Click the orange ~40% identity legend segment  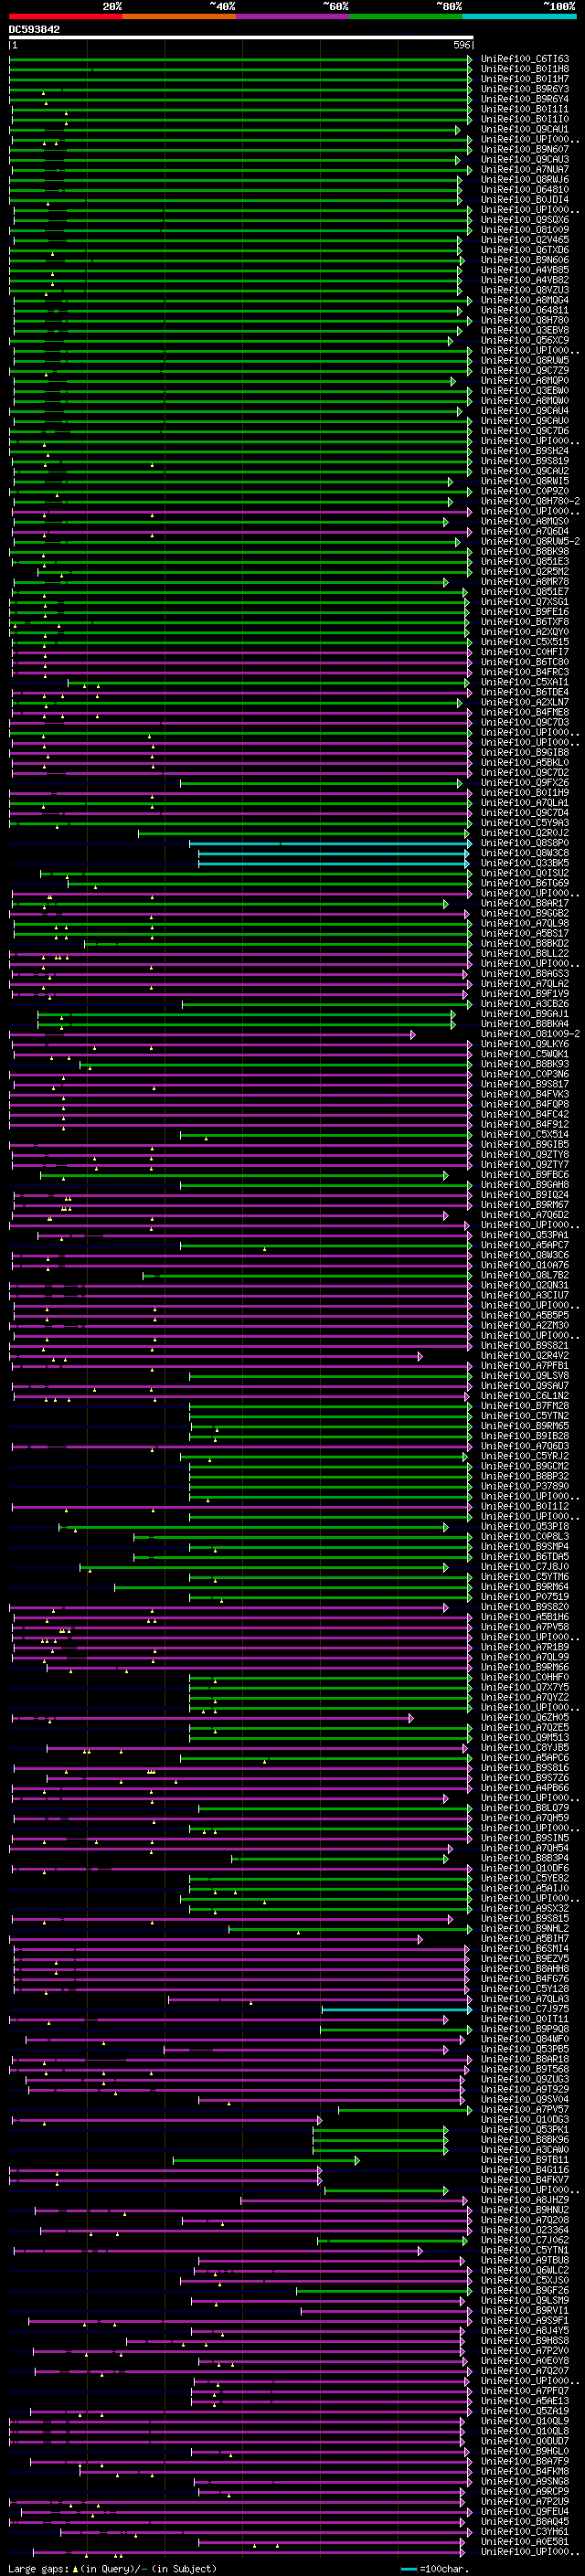click(179, 16)
